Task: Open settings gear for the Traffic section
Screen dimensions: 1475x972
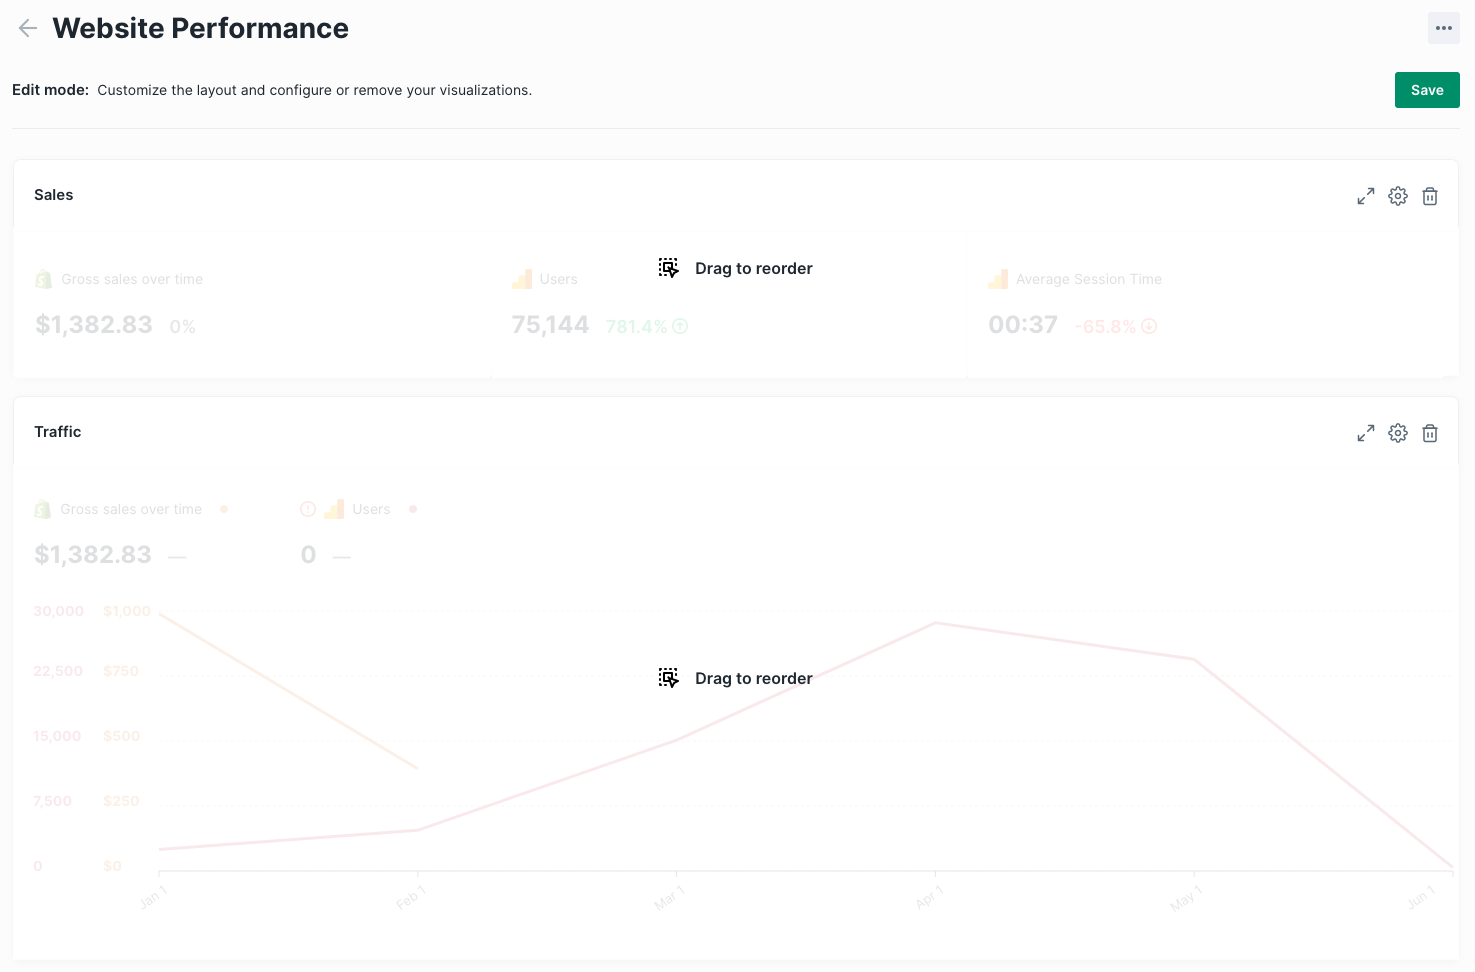Action: 1398,433
